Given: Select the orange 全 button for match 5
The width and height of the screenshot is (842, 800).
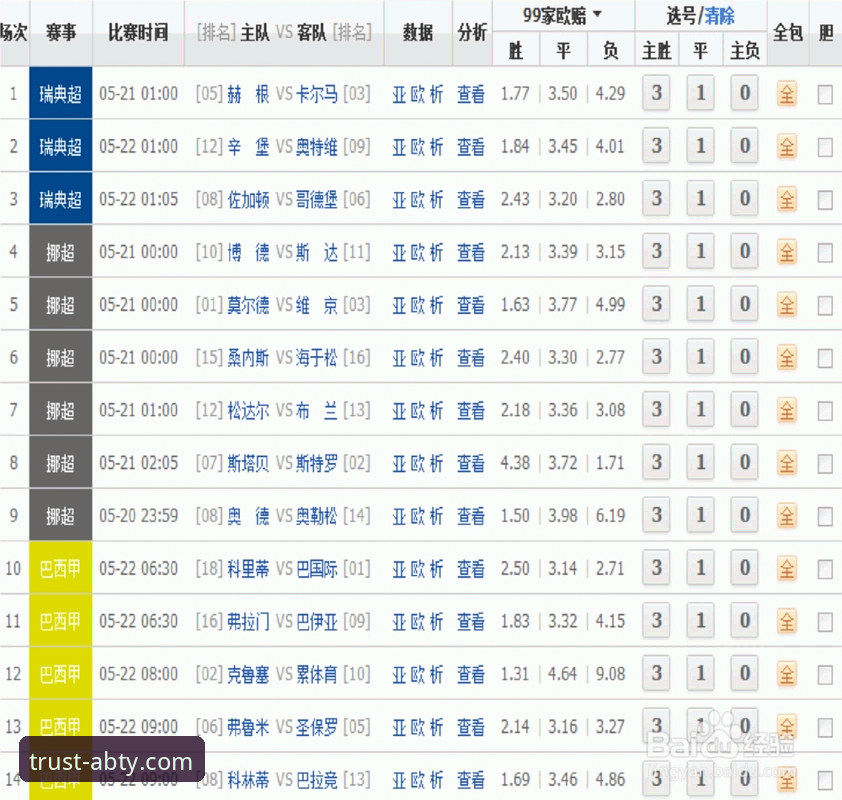Looking at the screenshot, I should click(x=787, y=305).
